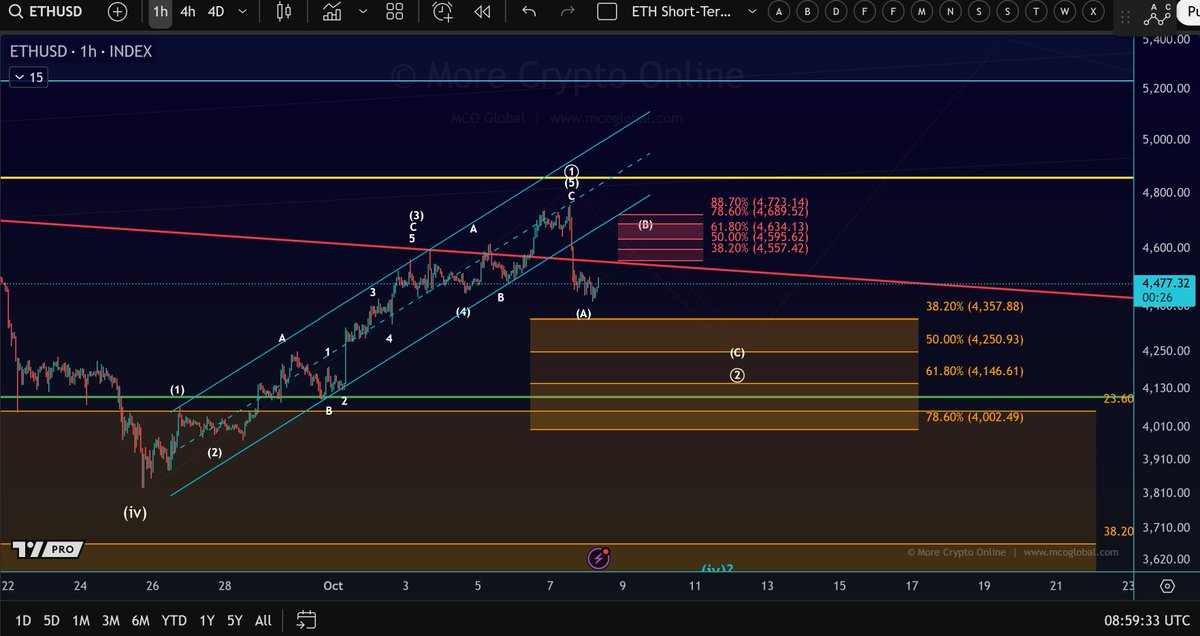
Task: Select the 4D chart interval
Action: [216, 12]
